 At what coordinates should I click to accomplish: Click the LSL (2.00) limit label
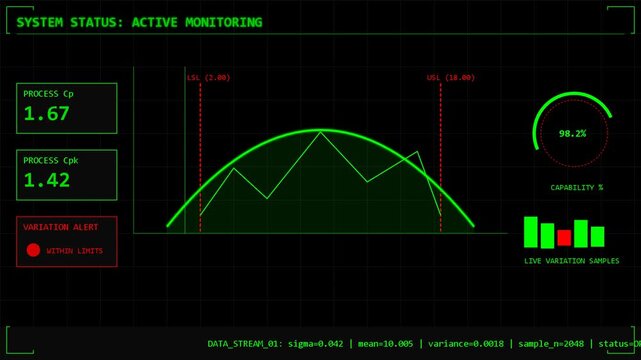(x=208, y=77)
